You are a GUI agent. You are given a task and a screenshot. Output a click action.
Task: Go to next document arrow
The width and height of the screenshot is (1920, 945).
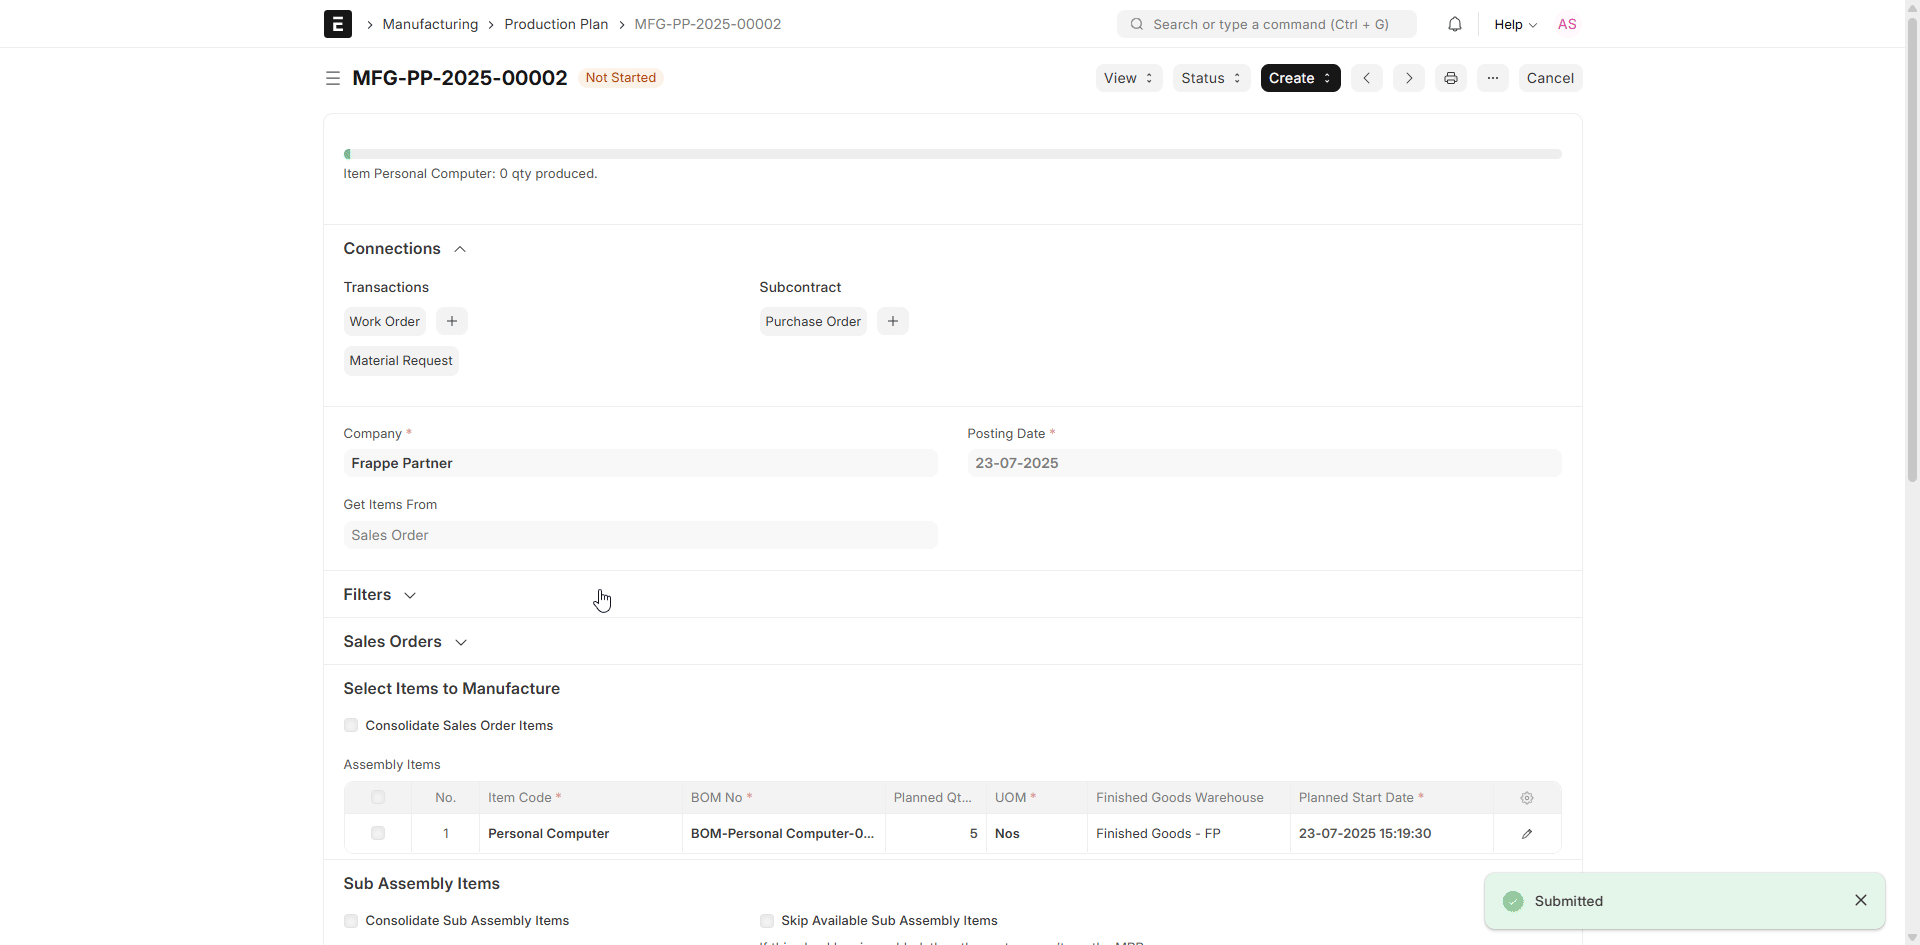[x=1408, y=78]
